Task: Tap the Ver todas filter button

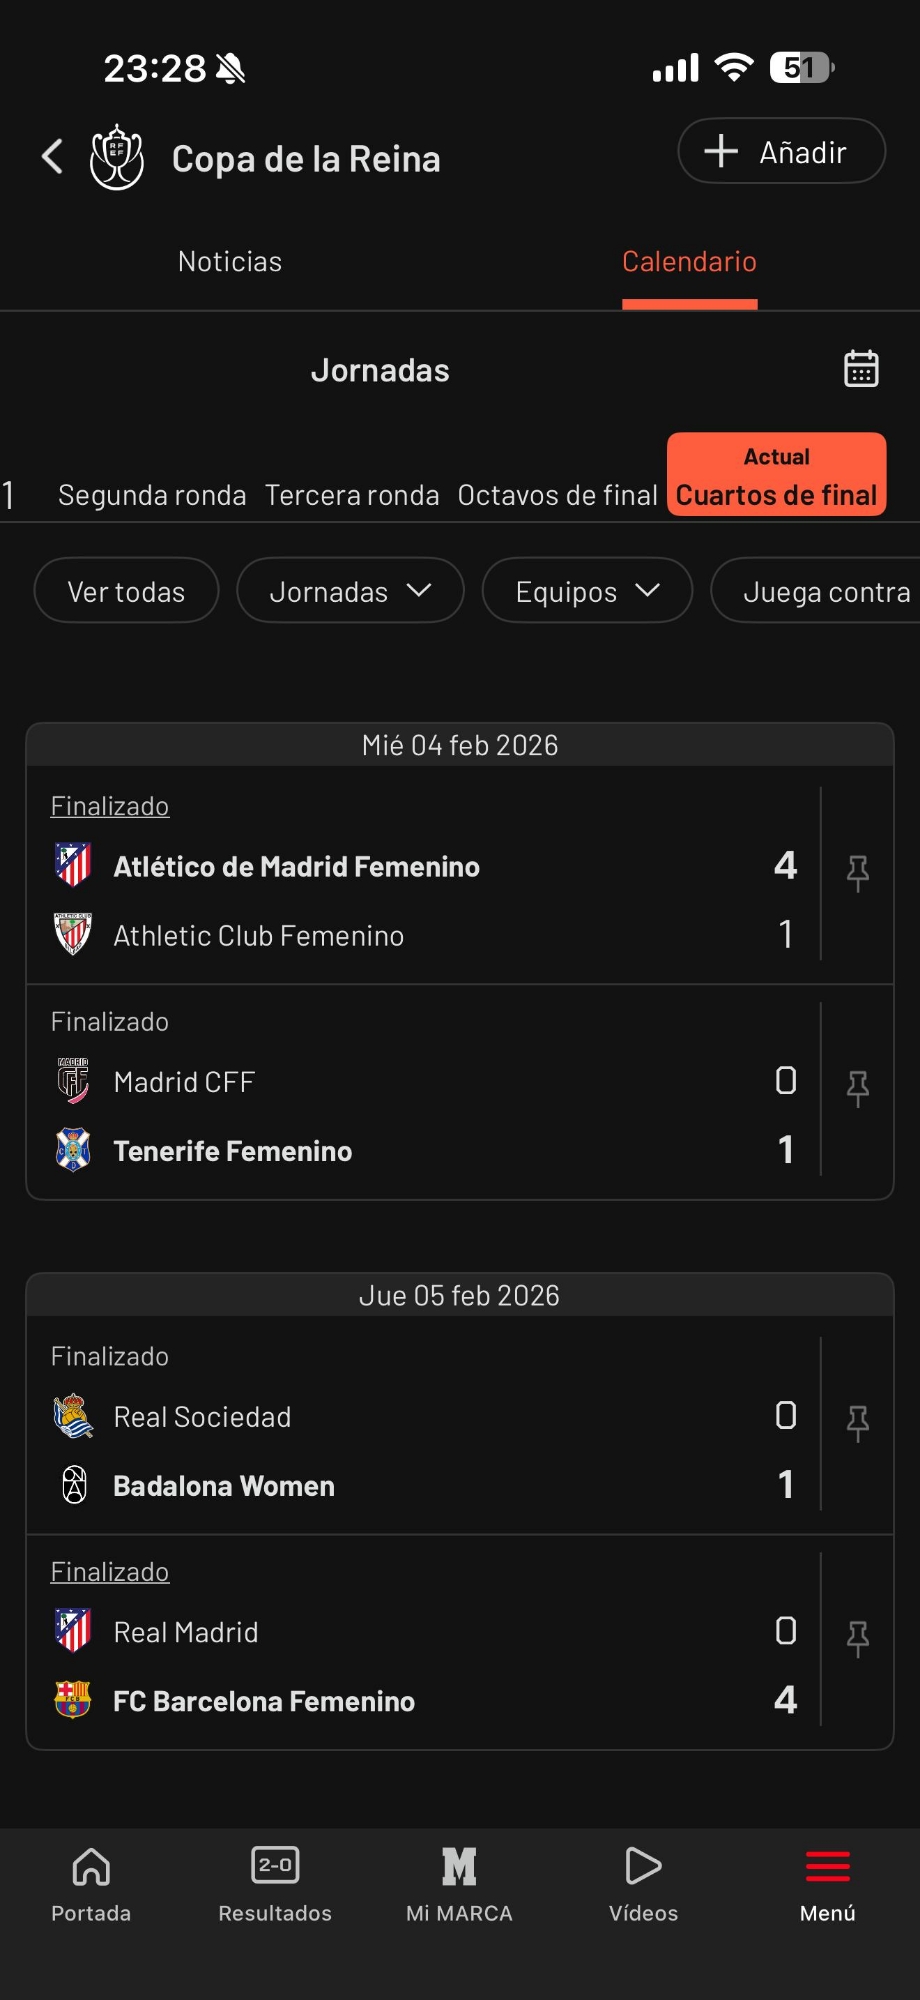Action: 126,591
